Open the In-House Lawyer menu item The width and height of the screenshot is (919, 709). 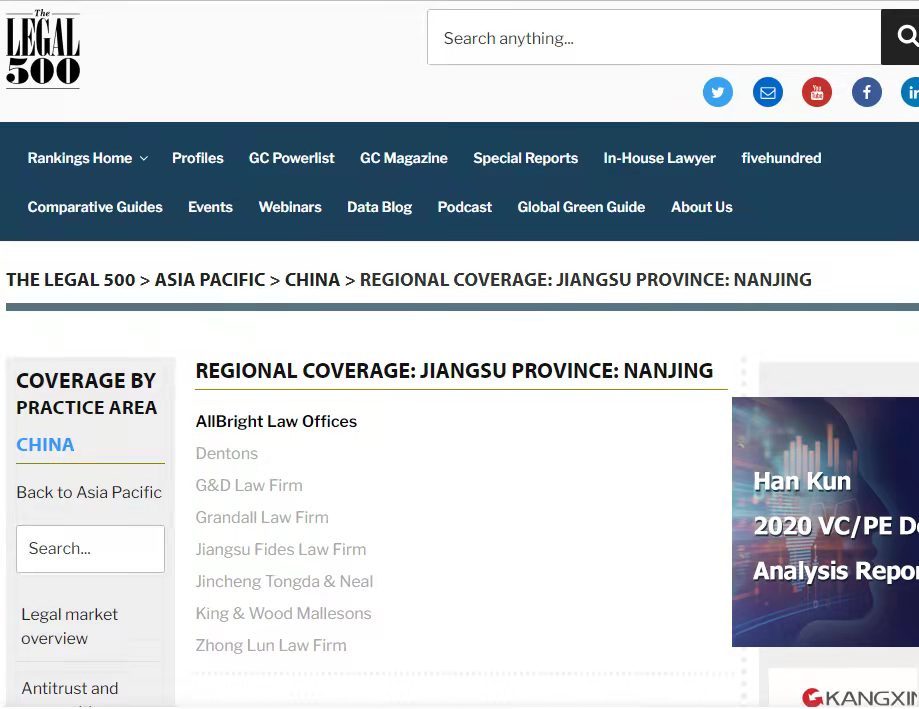659,158
